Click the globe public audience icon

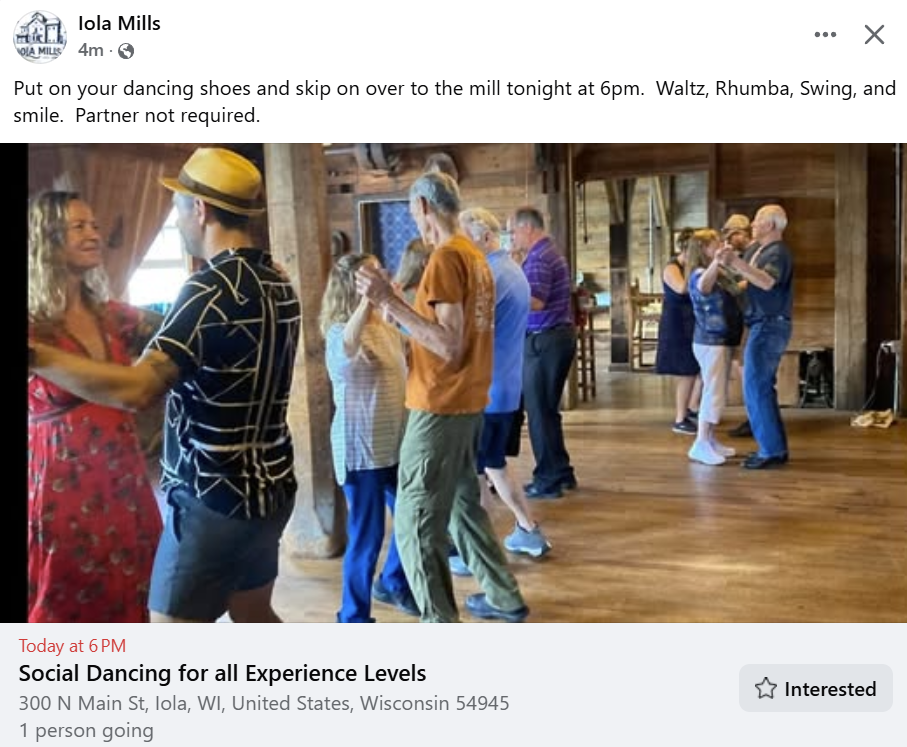tap(125, 50)
